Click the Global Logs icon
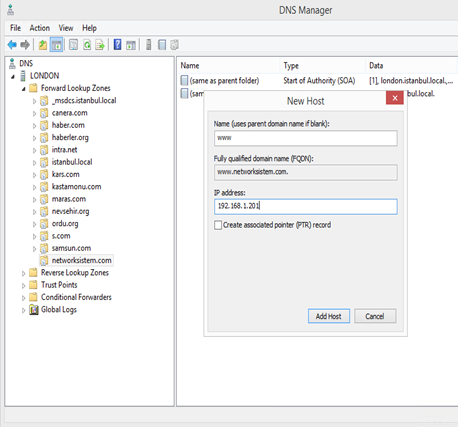This screenshot has width=458, height=427. (34, 310)
